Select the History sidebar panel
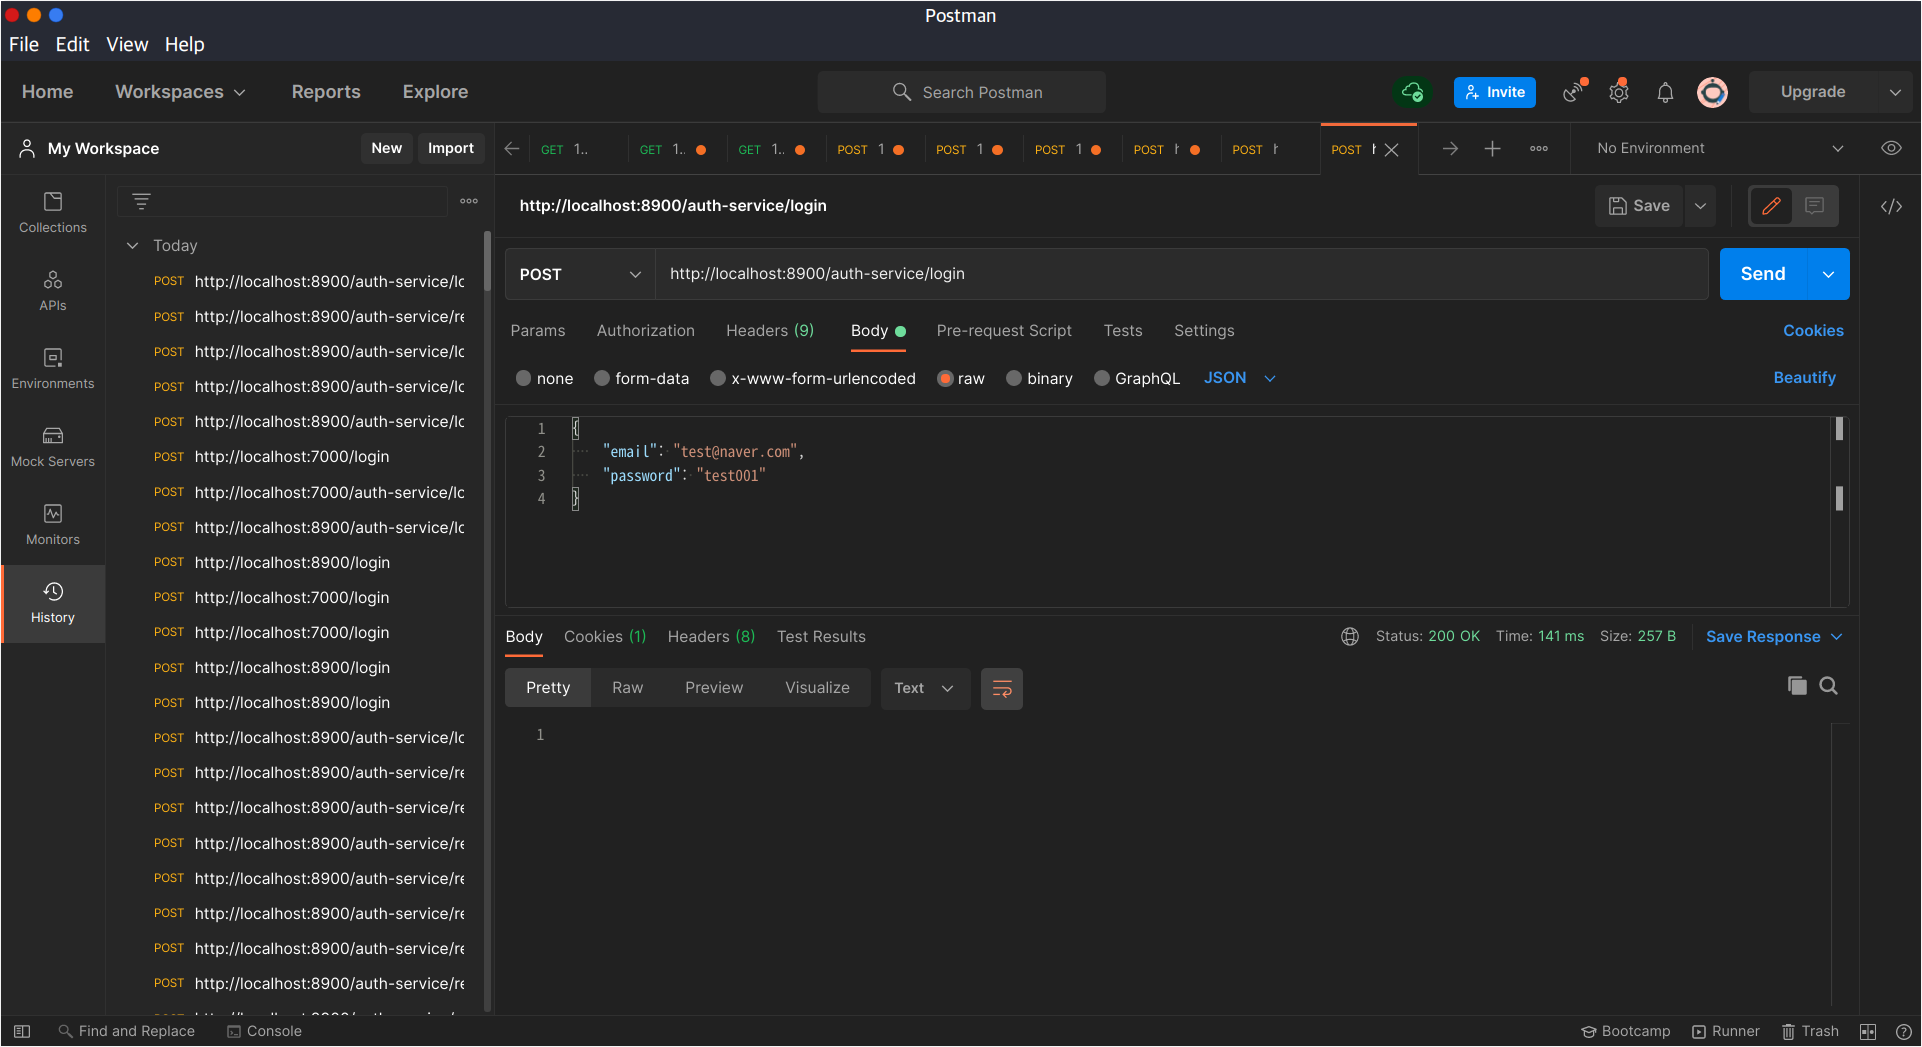 [x=53, y=603]
